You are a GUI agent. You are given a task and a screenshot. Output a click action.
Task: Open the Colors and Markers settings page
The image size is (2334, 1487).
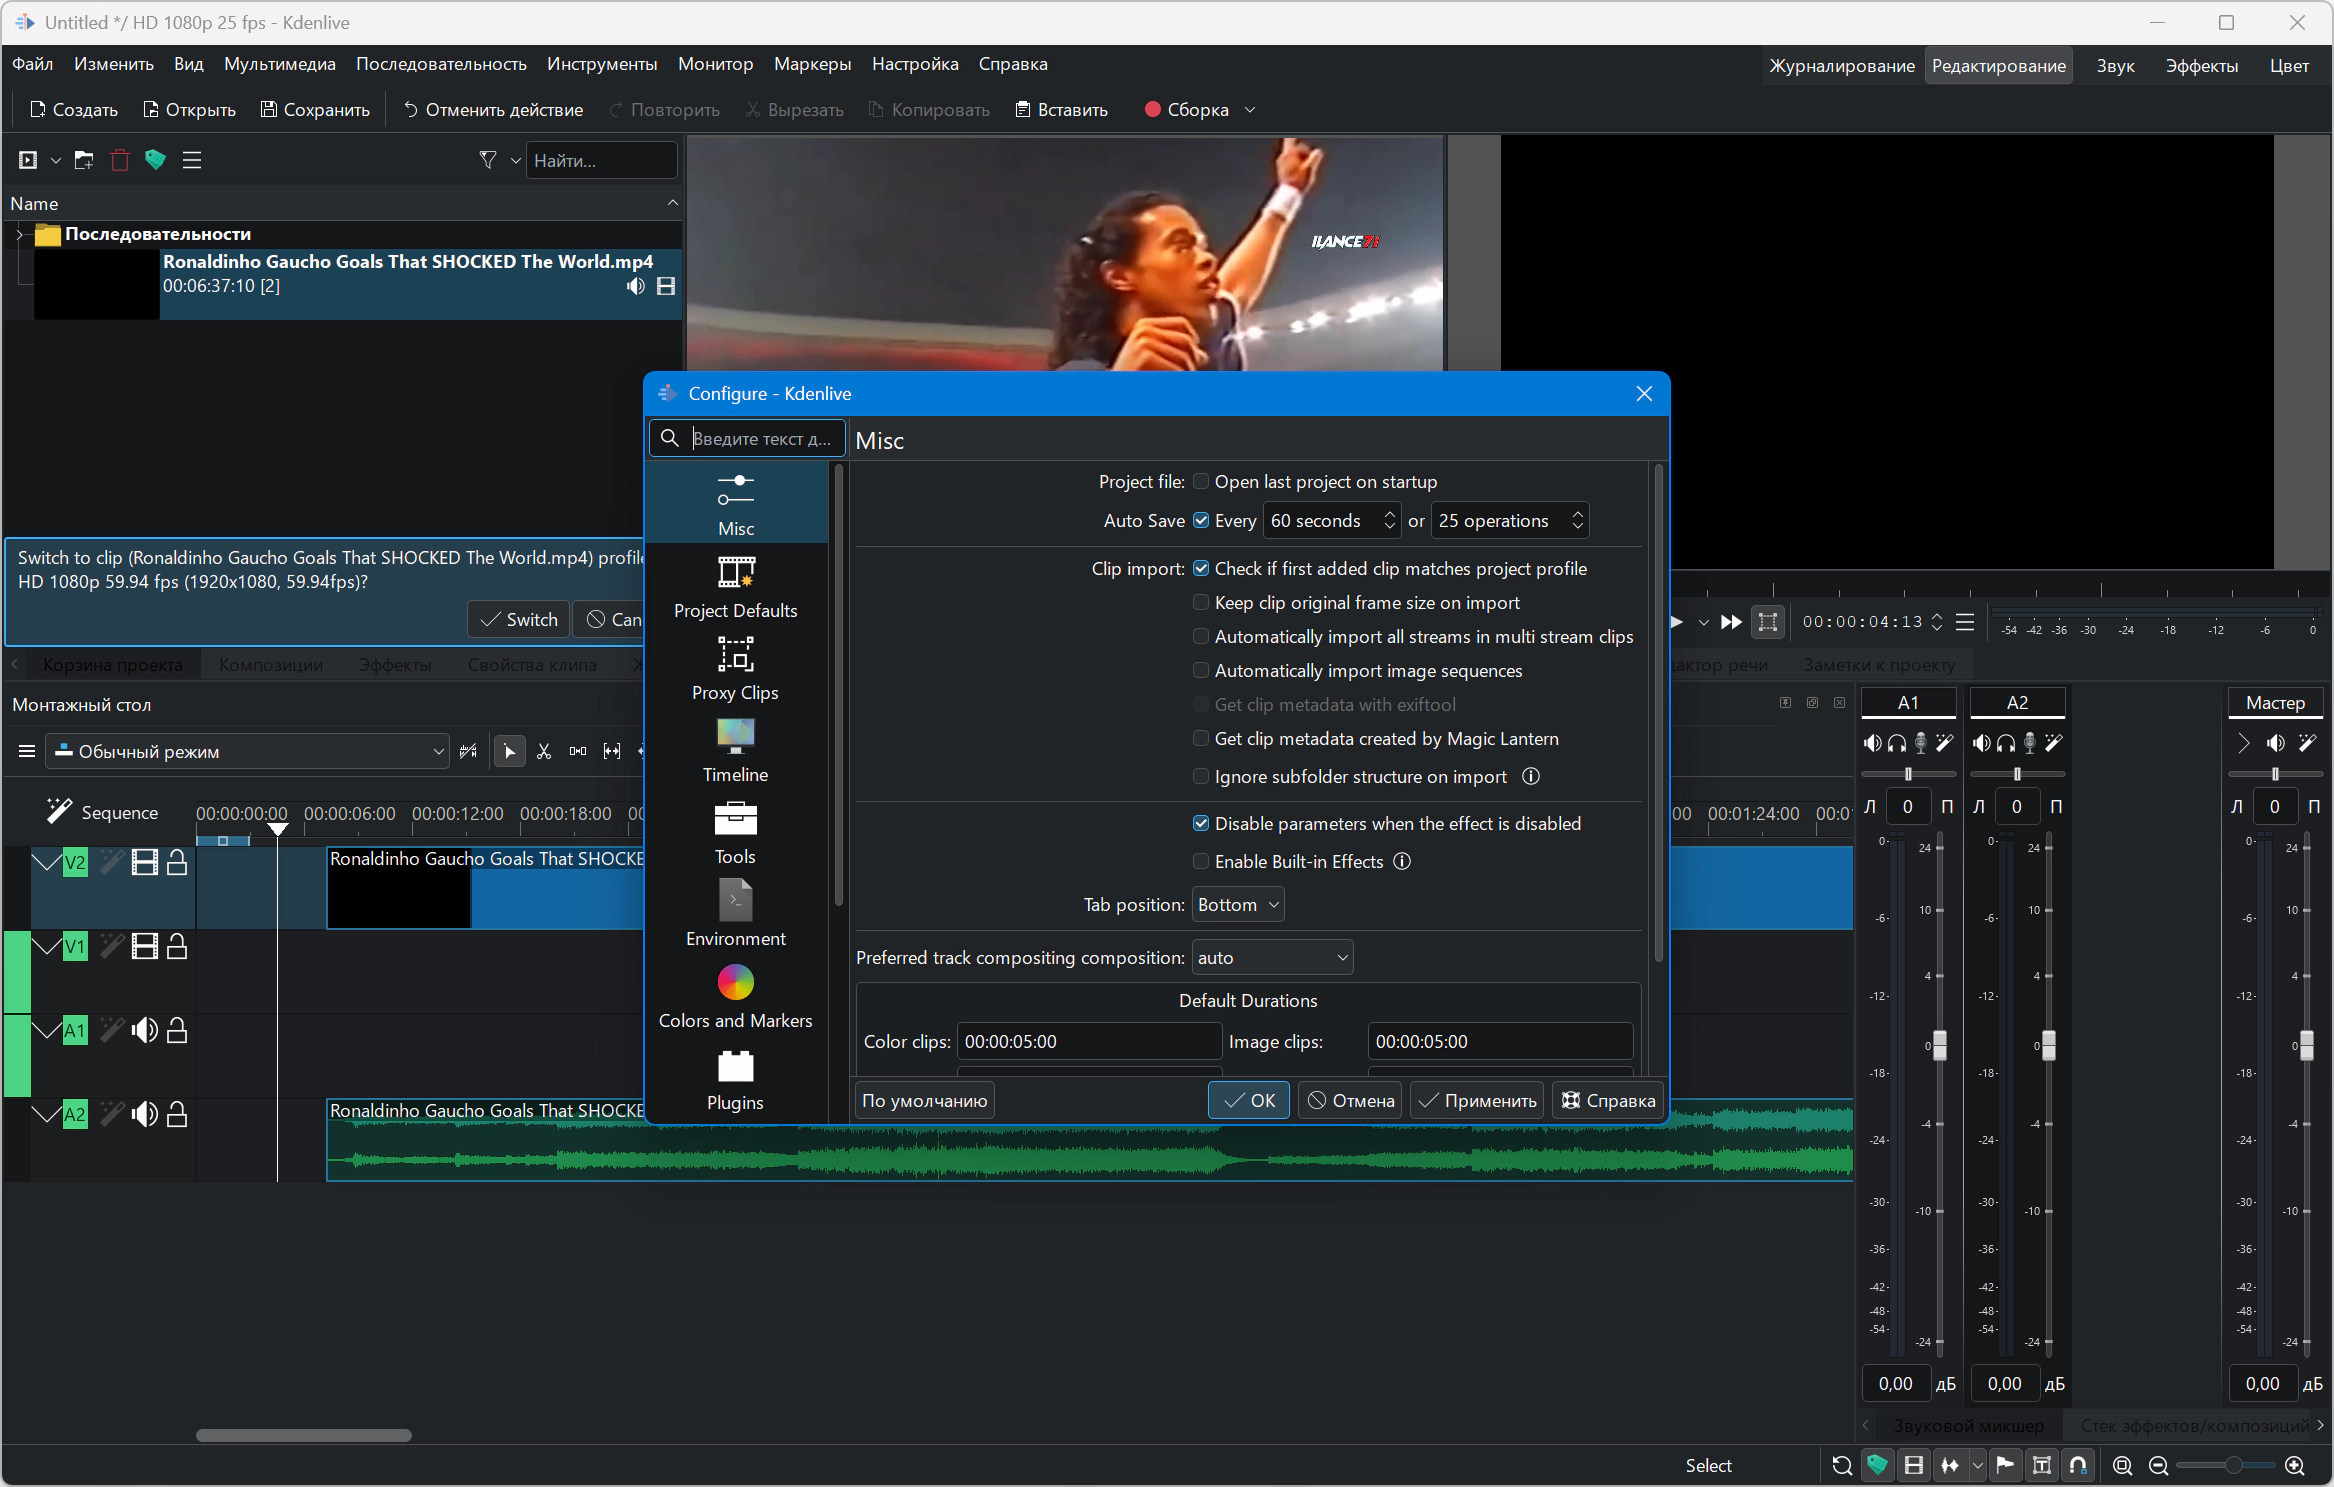(x=736, y=997)
